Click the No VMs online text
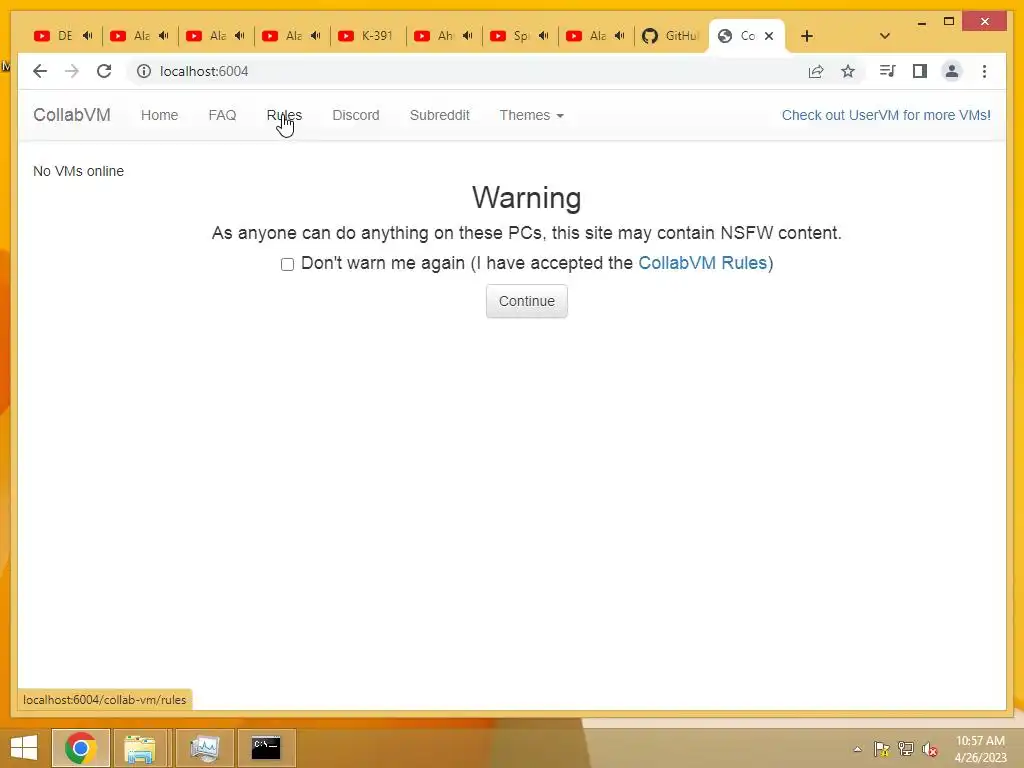The height and width of the screenshot is (768, 1024). (78, 171)
